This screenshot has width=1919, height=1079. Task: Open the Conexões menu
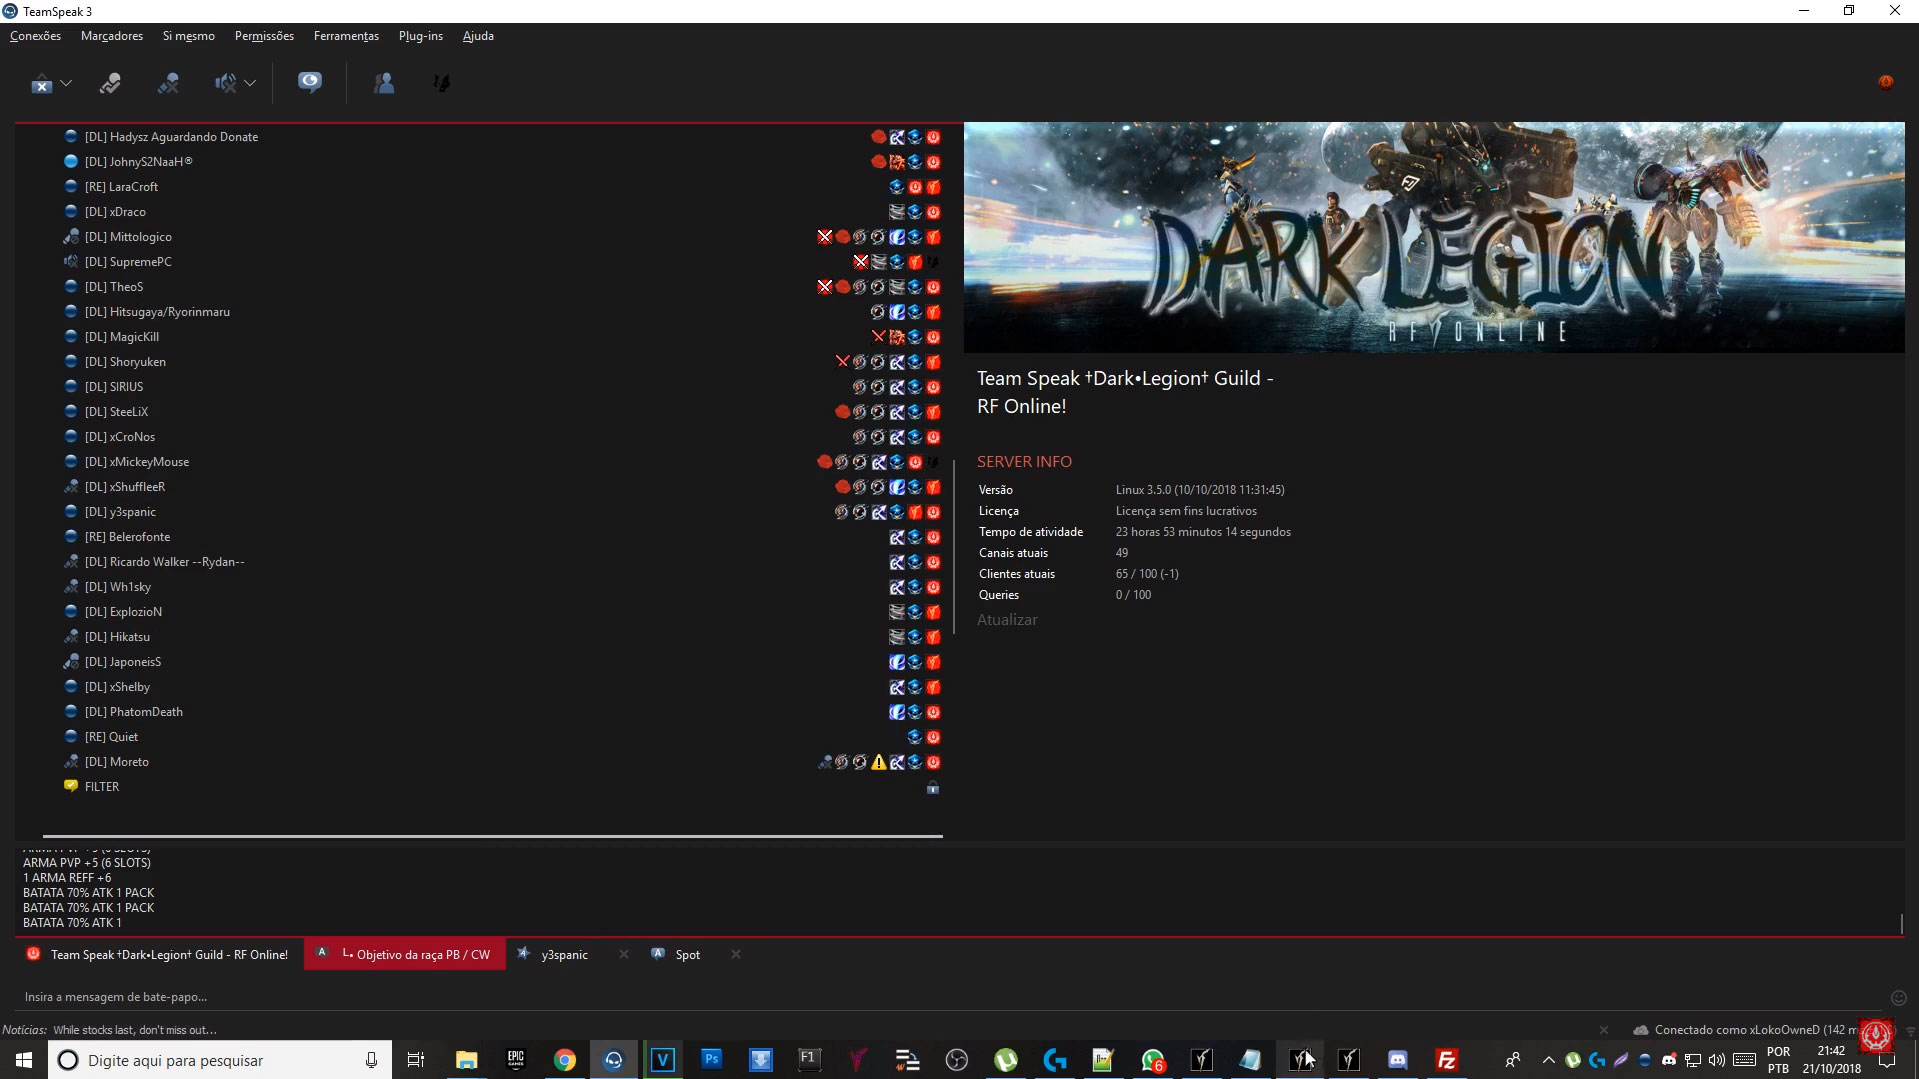pos(35,36)
